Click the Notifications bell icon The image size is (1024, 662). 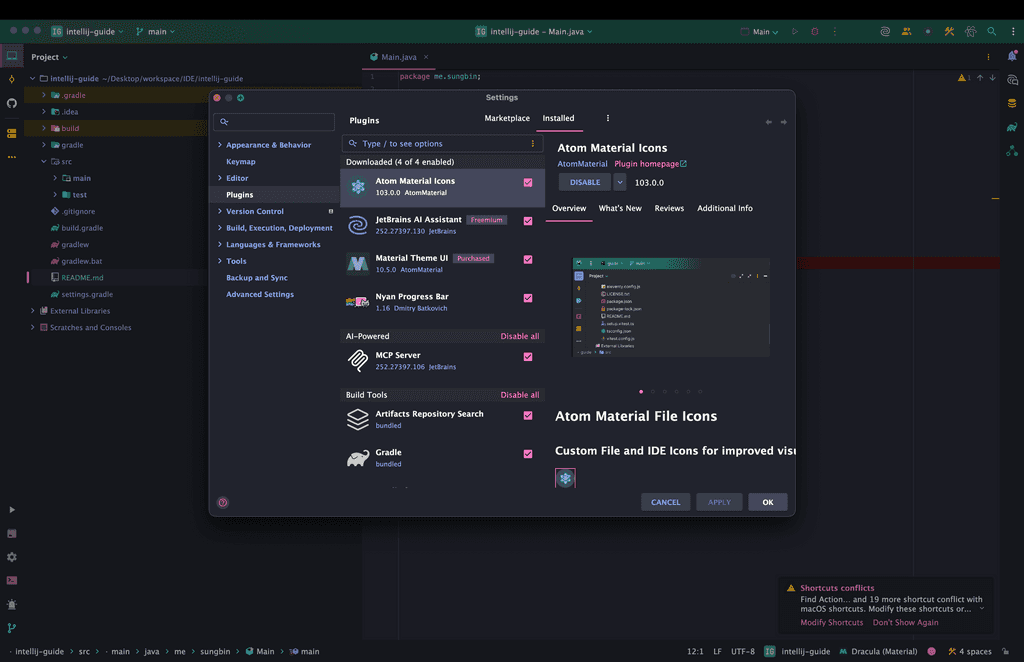1012,57
